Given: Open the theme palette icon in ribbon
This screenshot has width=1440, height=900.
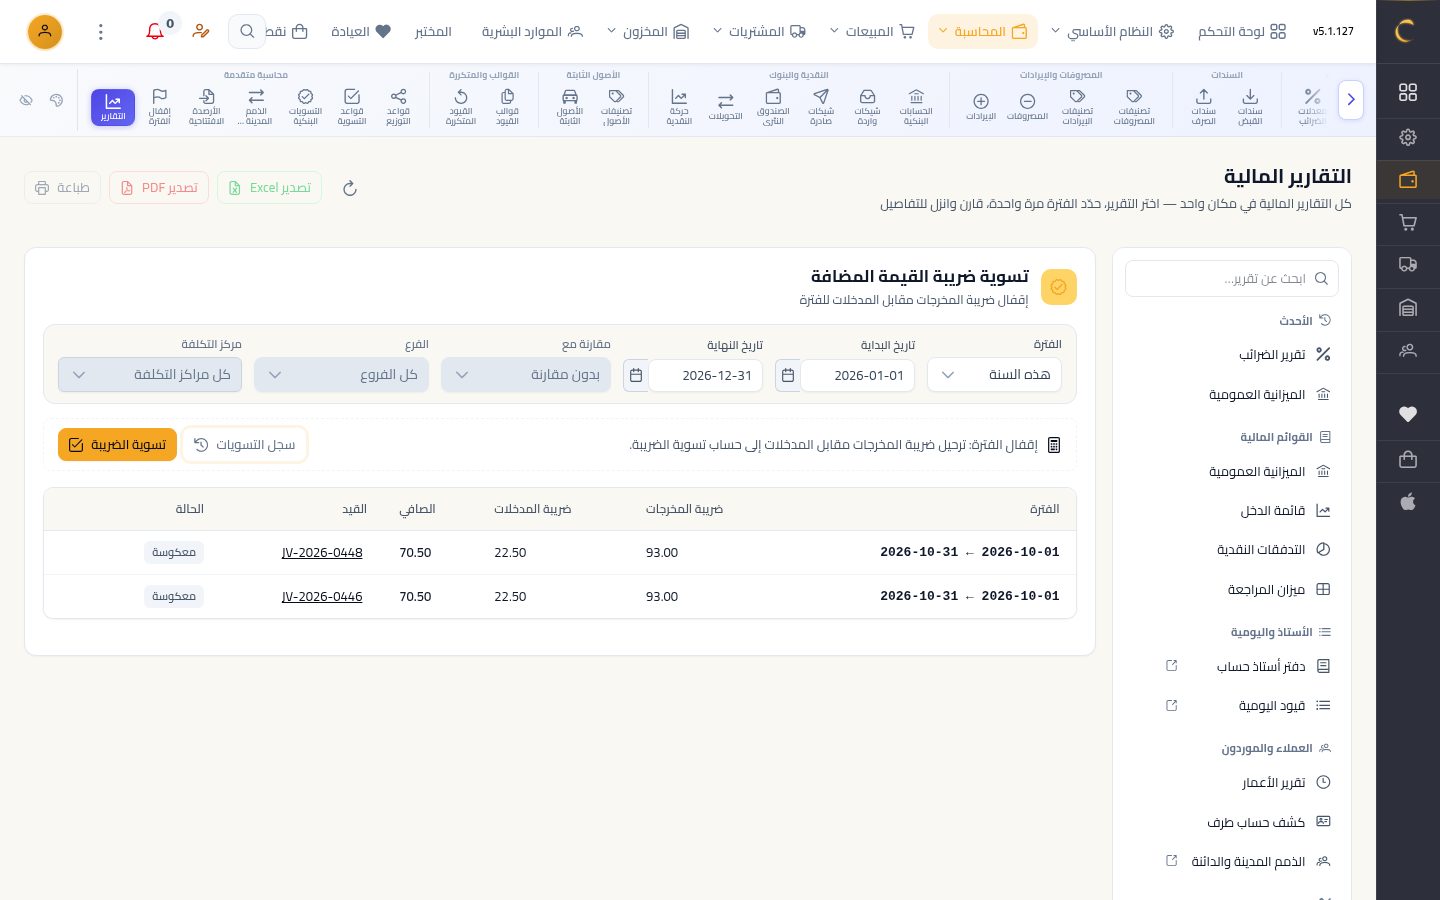Looking at the screenshot, I should tap(56, 100).
